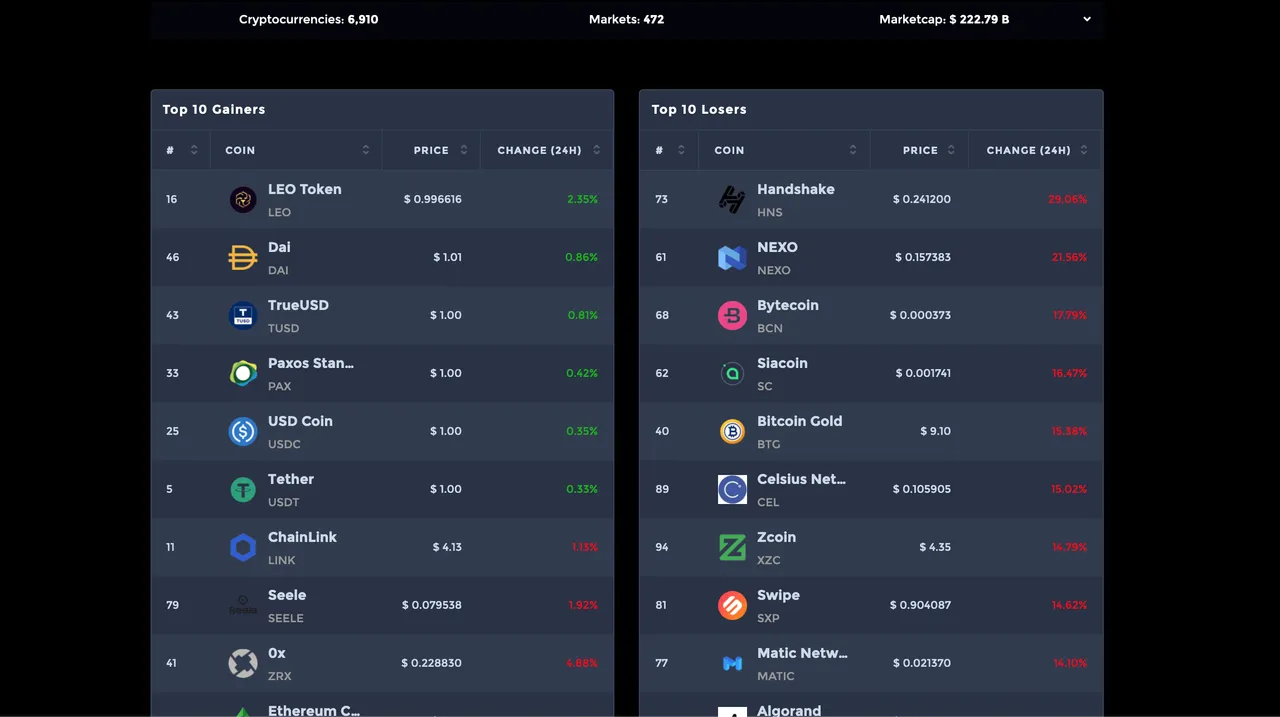Click the Celsius Network coin logo
This screenshot has height=717, width=1280.
coord(732,489)
